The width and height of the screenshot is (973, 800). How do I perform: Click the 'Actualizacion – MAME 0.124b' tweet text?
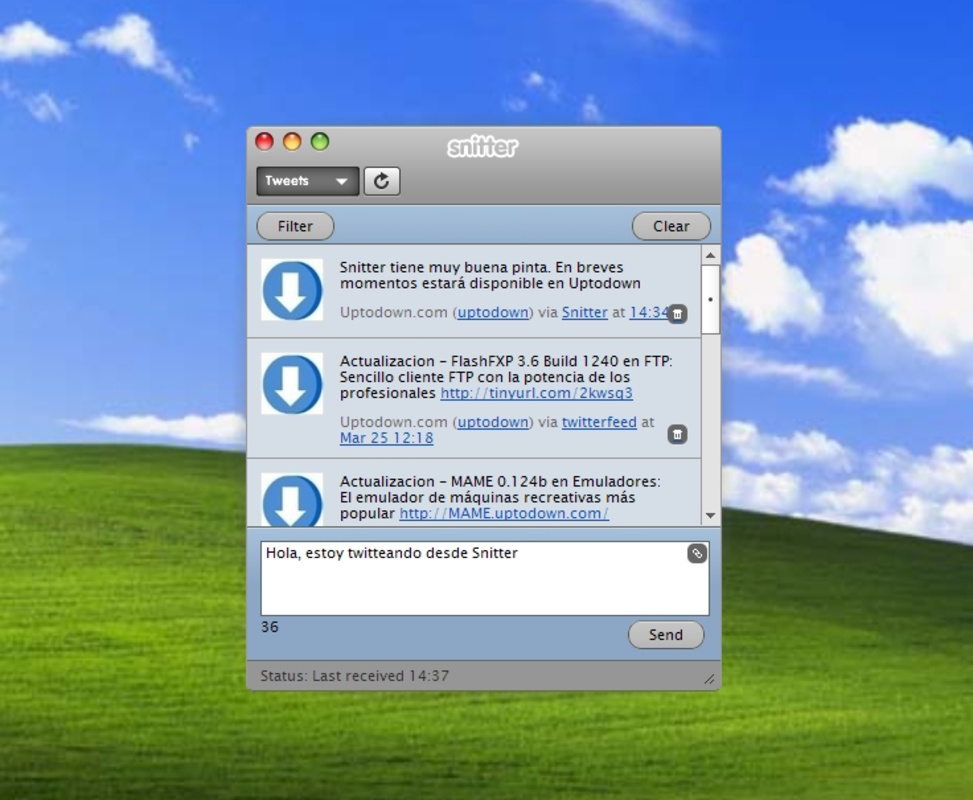500,497
